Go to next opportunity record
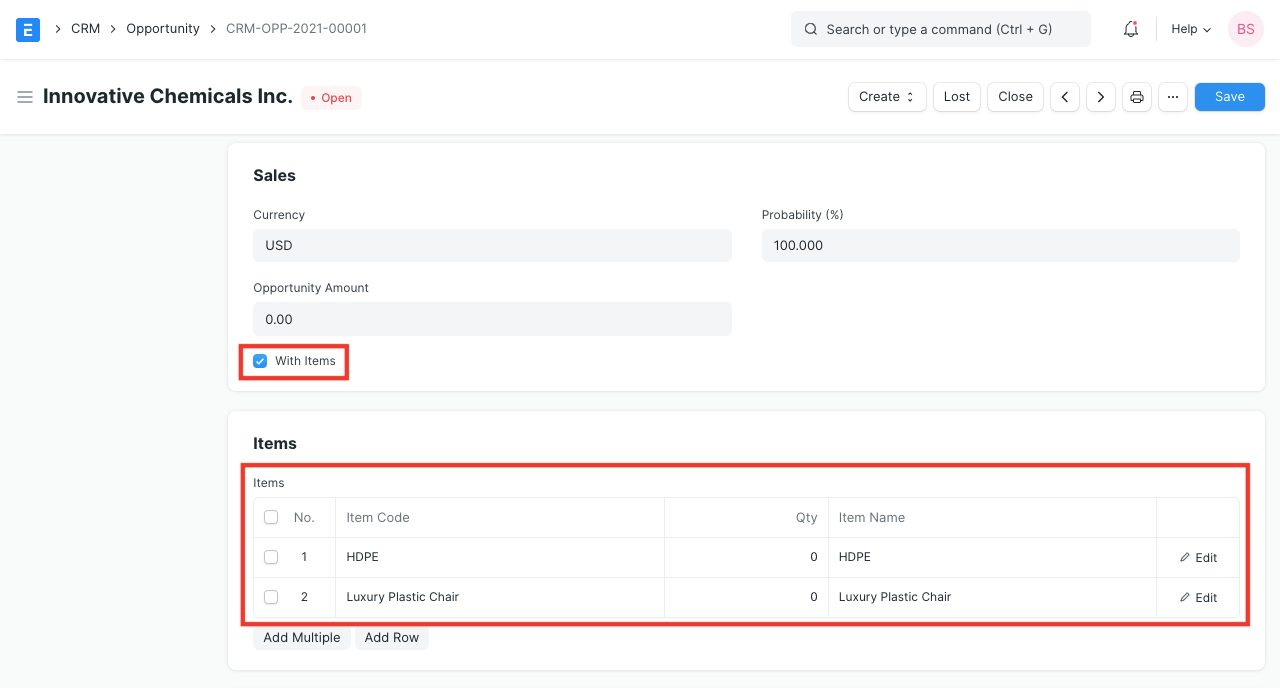The width and height of the screenshot is (1280, 688). [x=1101, y=97]
